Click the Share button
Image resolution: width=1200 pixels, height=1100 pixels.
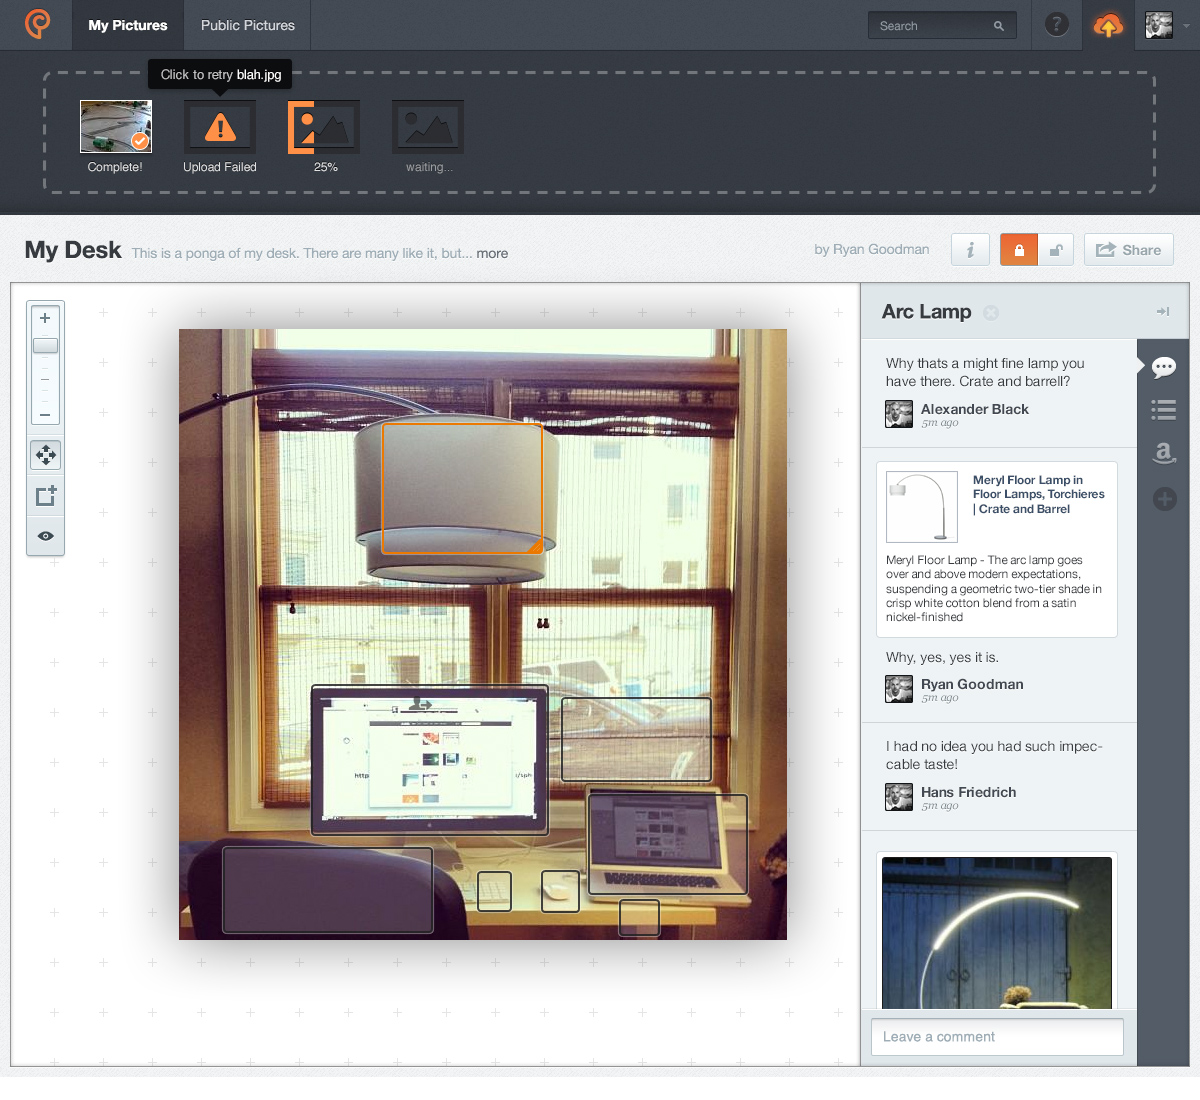pyautogui.click(x=1128, y=250)
